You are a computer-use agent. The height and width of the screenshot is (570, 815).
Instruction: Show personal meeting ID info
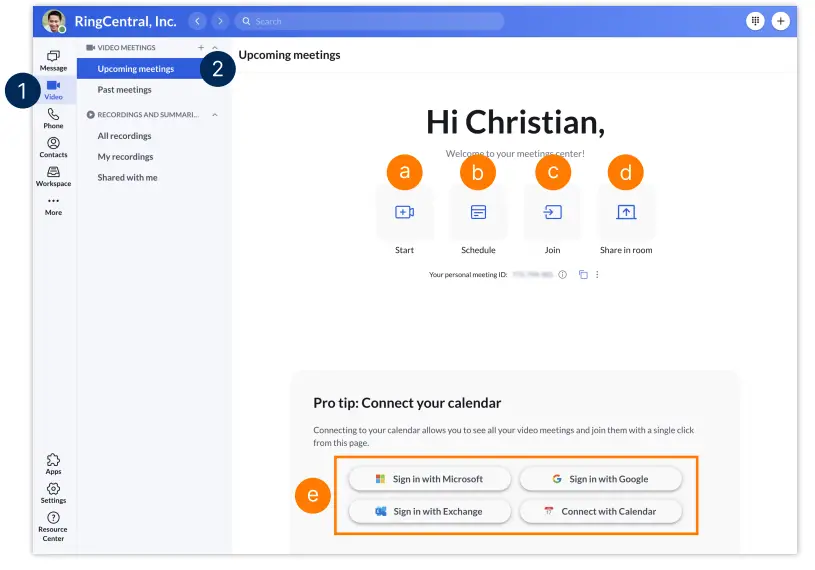[x=562, y=274]
